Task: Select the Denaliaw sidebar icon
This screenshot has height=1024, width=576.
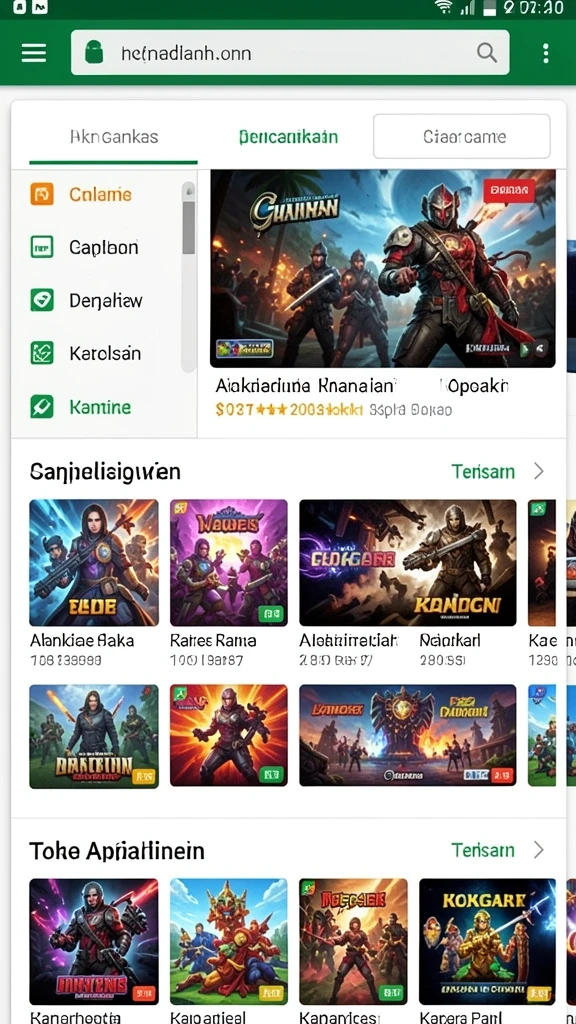Action: point(42,300)
